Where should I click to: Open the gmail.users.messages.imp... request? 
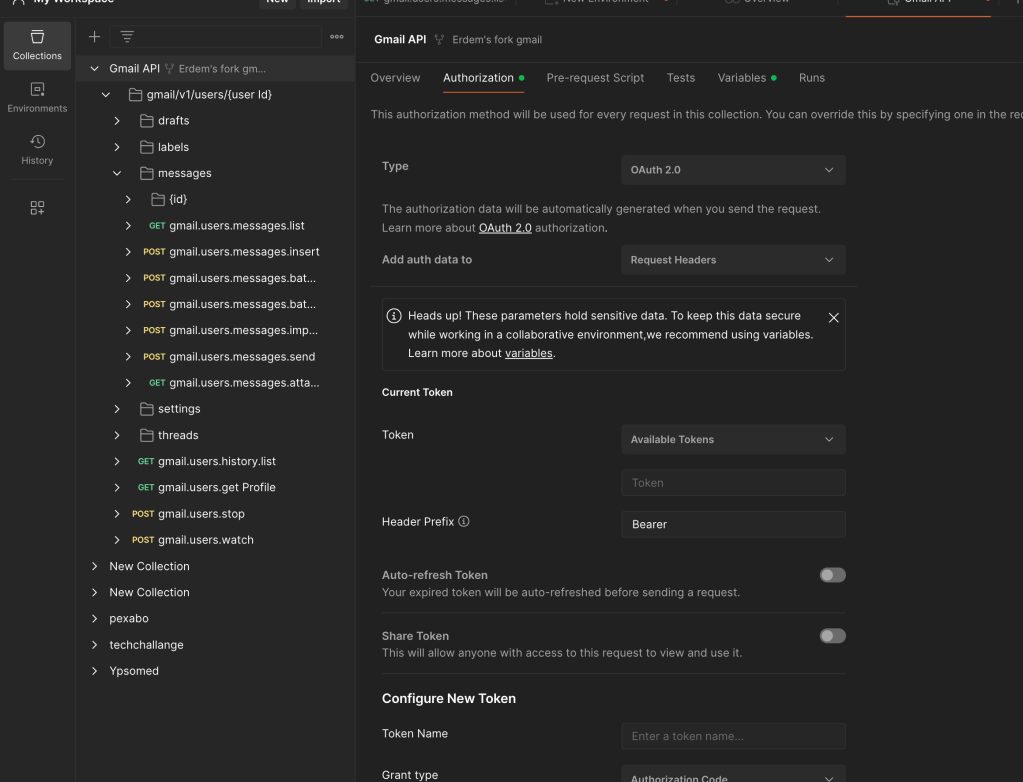click(243, 330)
